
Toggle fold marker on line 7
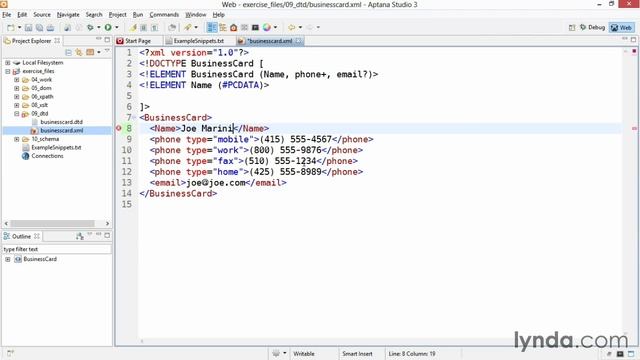pyautogui.click(x=134, y=118)
